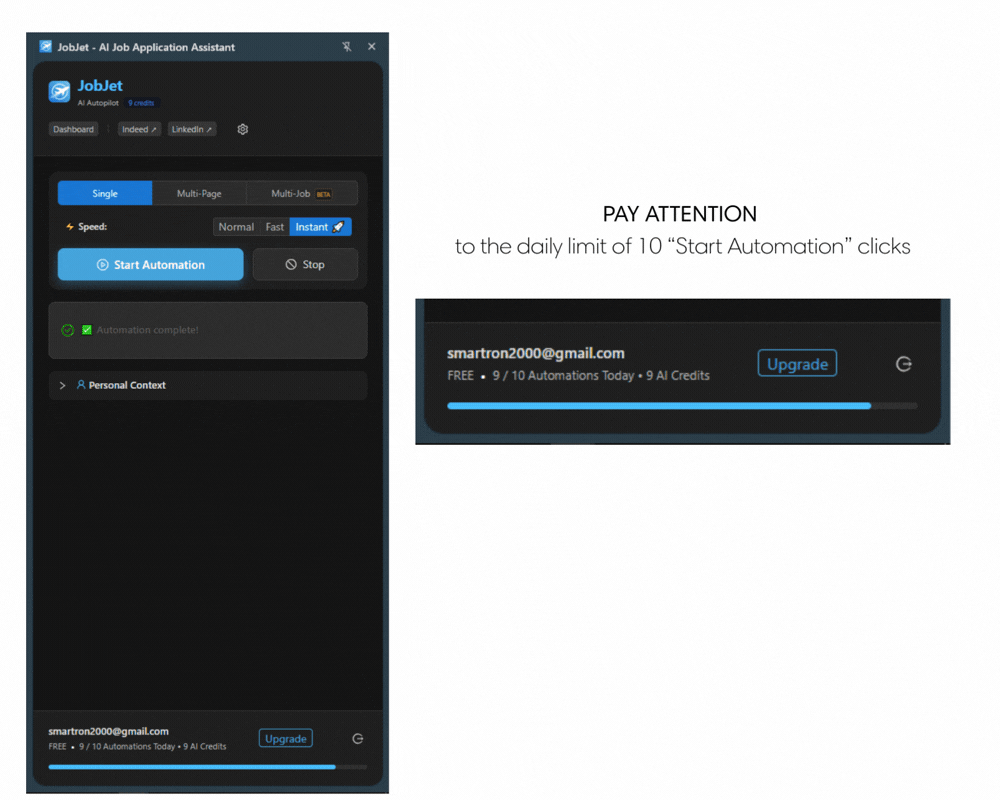Select the Instant speed option
This screenshot has height=800, width=1000.
[x=319, y=227]
